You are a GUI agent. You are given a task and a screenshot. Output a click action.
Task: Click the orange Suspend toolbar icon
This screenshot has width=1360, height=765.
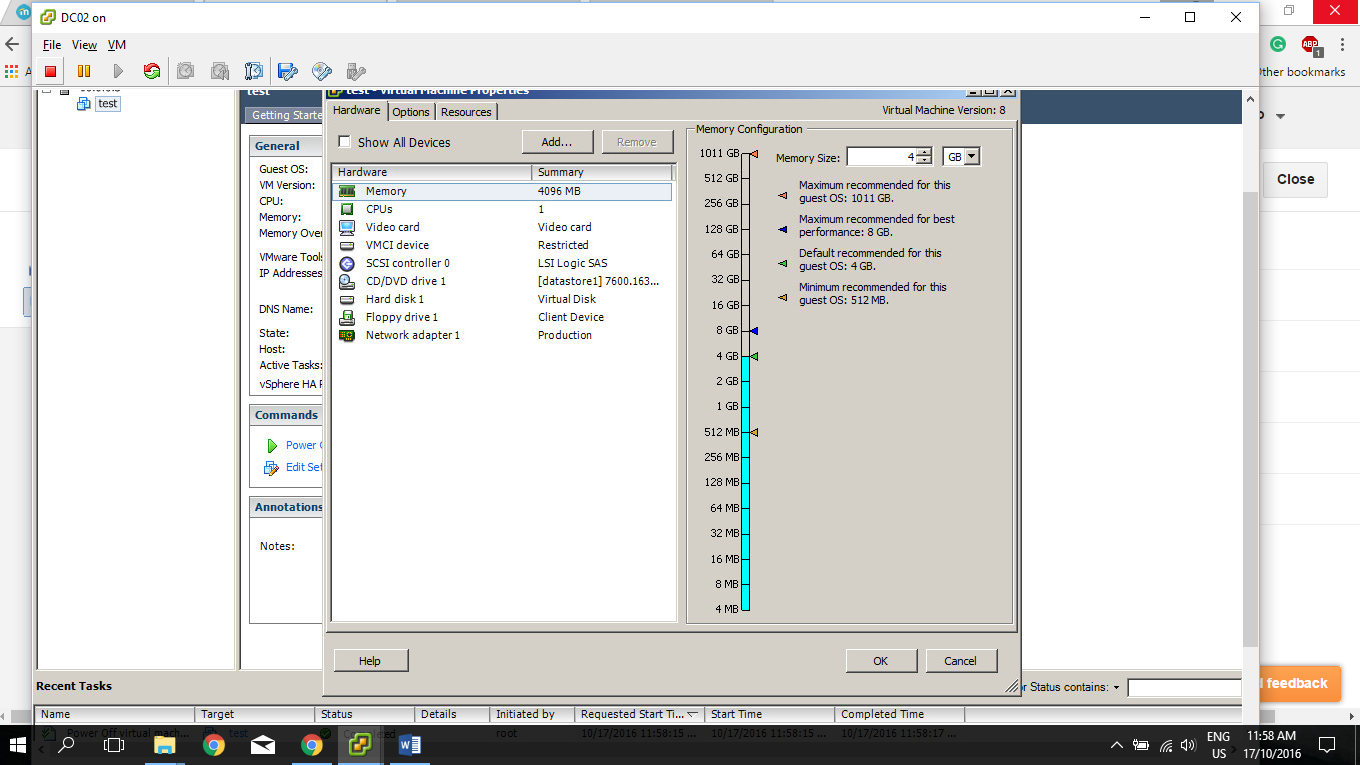84,71
